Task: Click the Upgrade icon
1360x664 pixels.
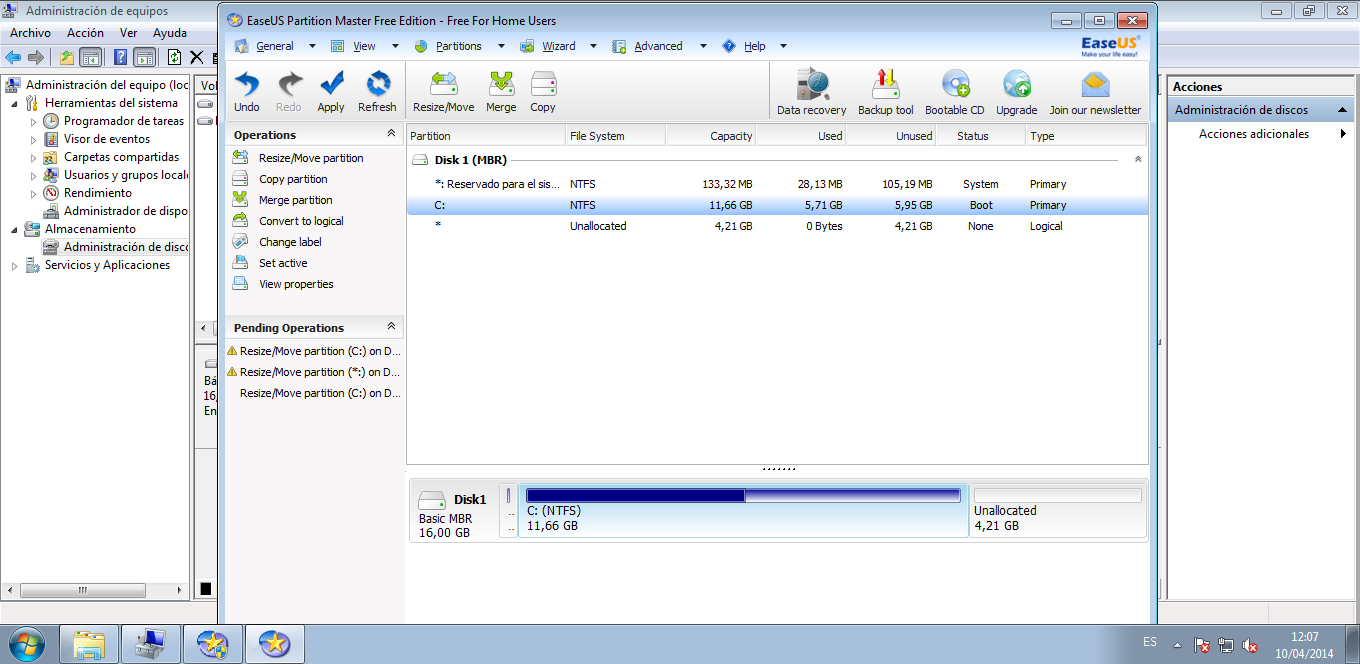Action: tap(1016, 92)
